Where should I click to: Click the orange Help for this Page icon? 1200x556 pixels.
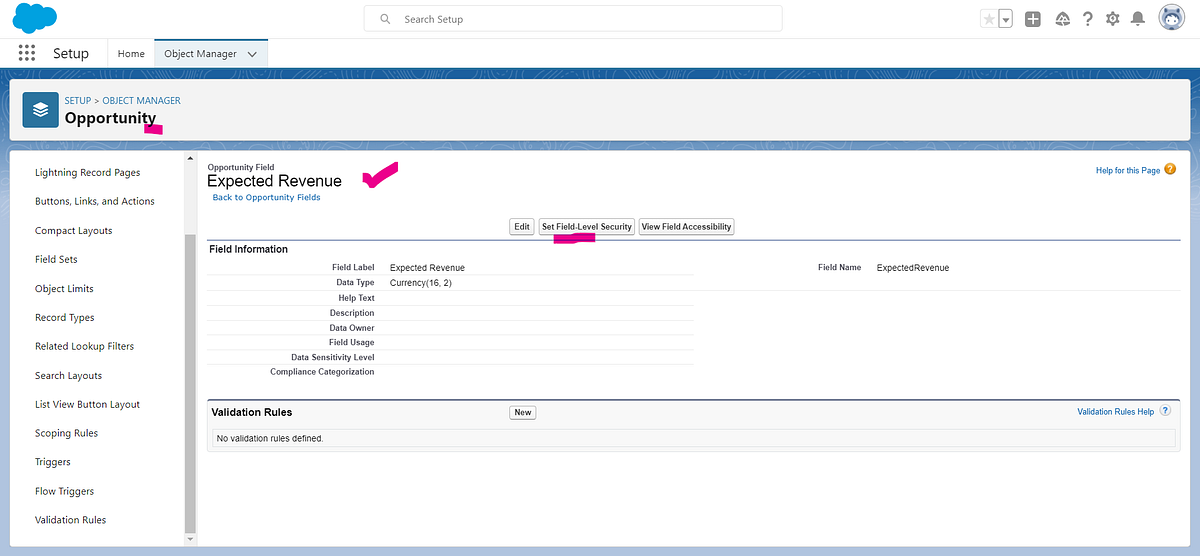pos(1170,170)
